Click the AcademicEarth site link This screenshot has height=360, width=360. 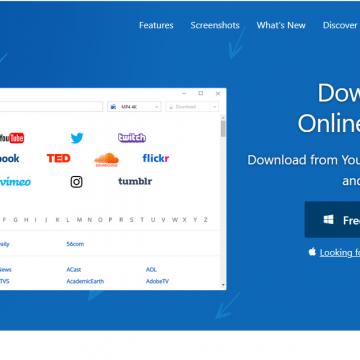coord(85,281)
